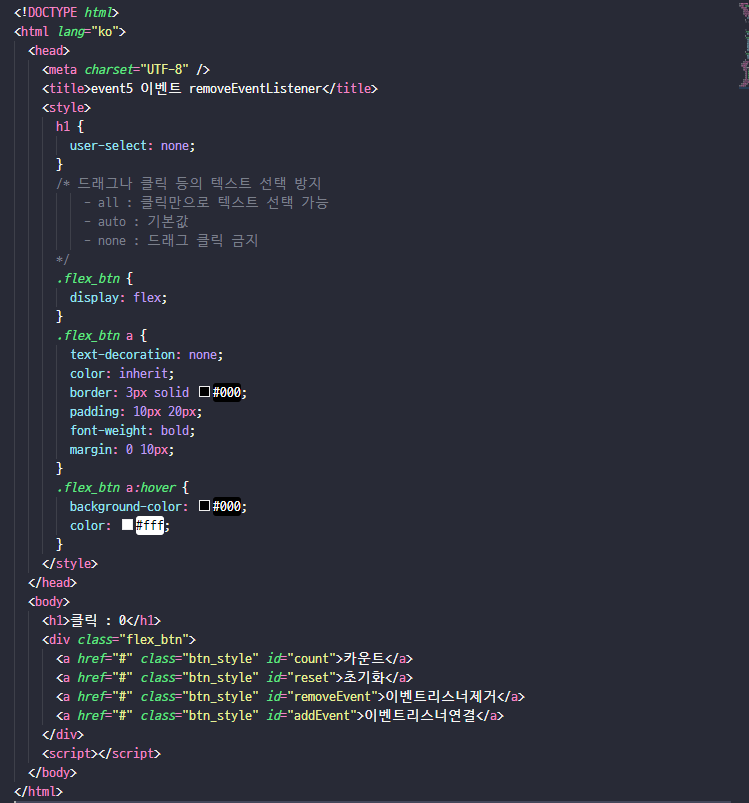Click the black swatch beside background-color #000
This screenshot has width=749, height=803.
point(204,506)
